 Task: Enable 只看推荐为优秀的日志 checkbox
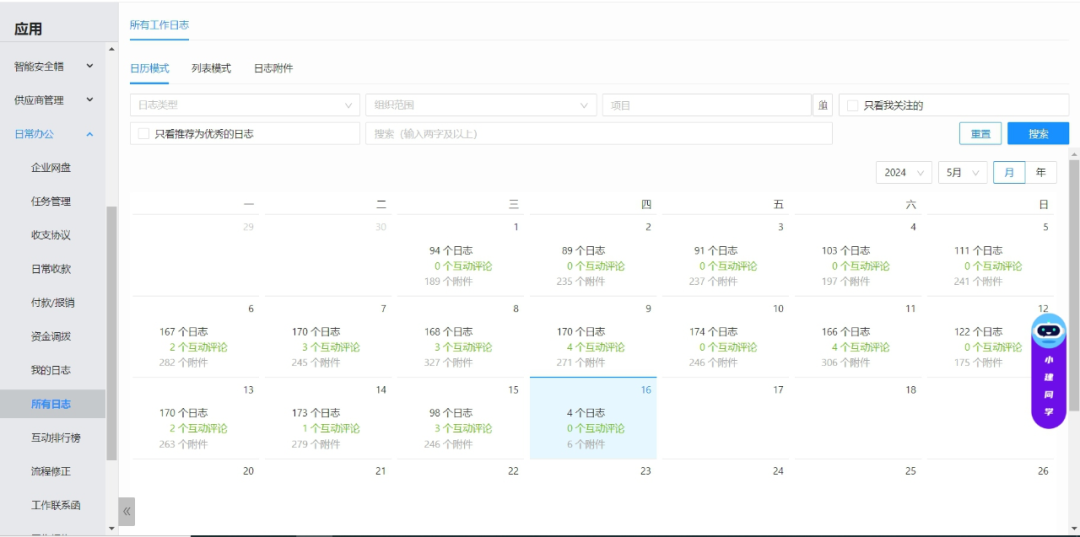click(144, 133)
